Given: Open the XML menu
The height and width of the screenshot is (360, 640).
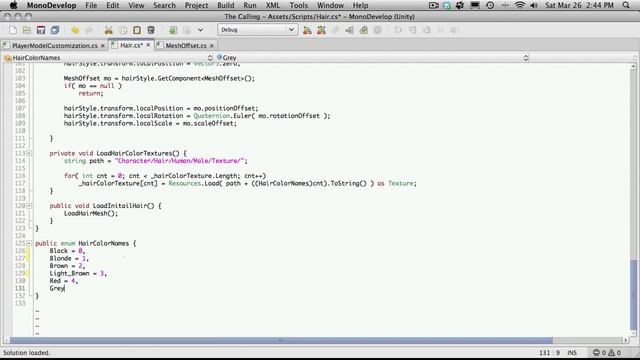Looking at the screenshot, I should [273, 5].
